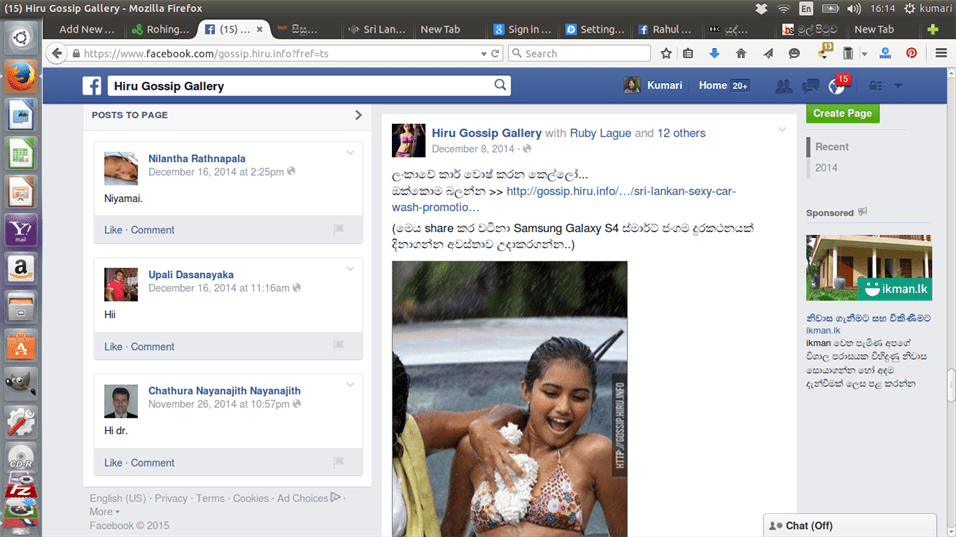Switch to the Sri Lan... tab
This screenshot has width=956, height=537.
377,29
